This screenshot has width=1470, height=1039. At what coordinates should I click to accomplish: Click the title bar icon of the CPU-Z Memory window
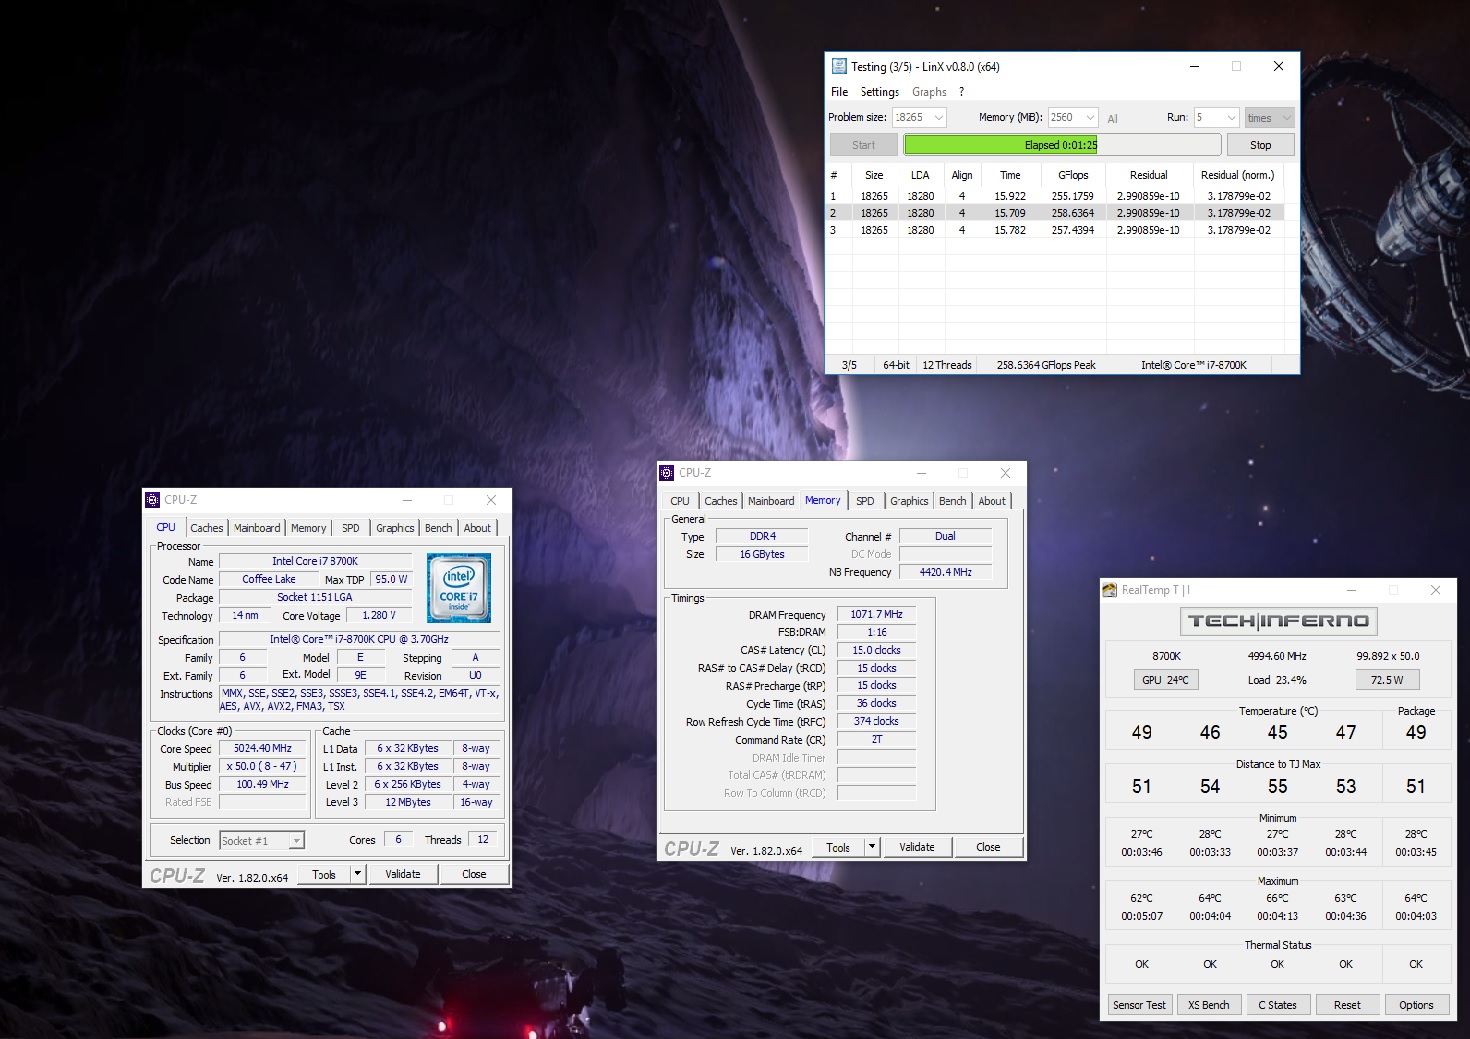click(667, 473)
